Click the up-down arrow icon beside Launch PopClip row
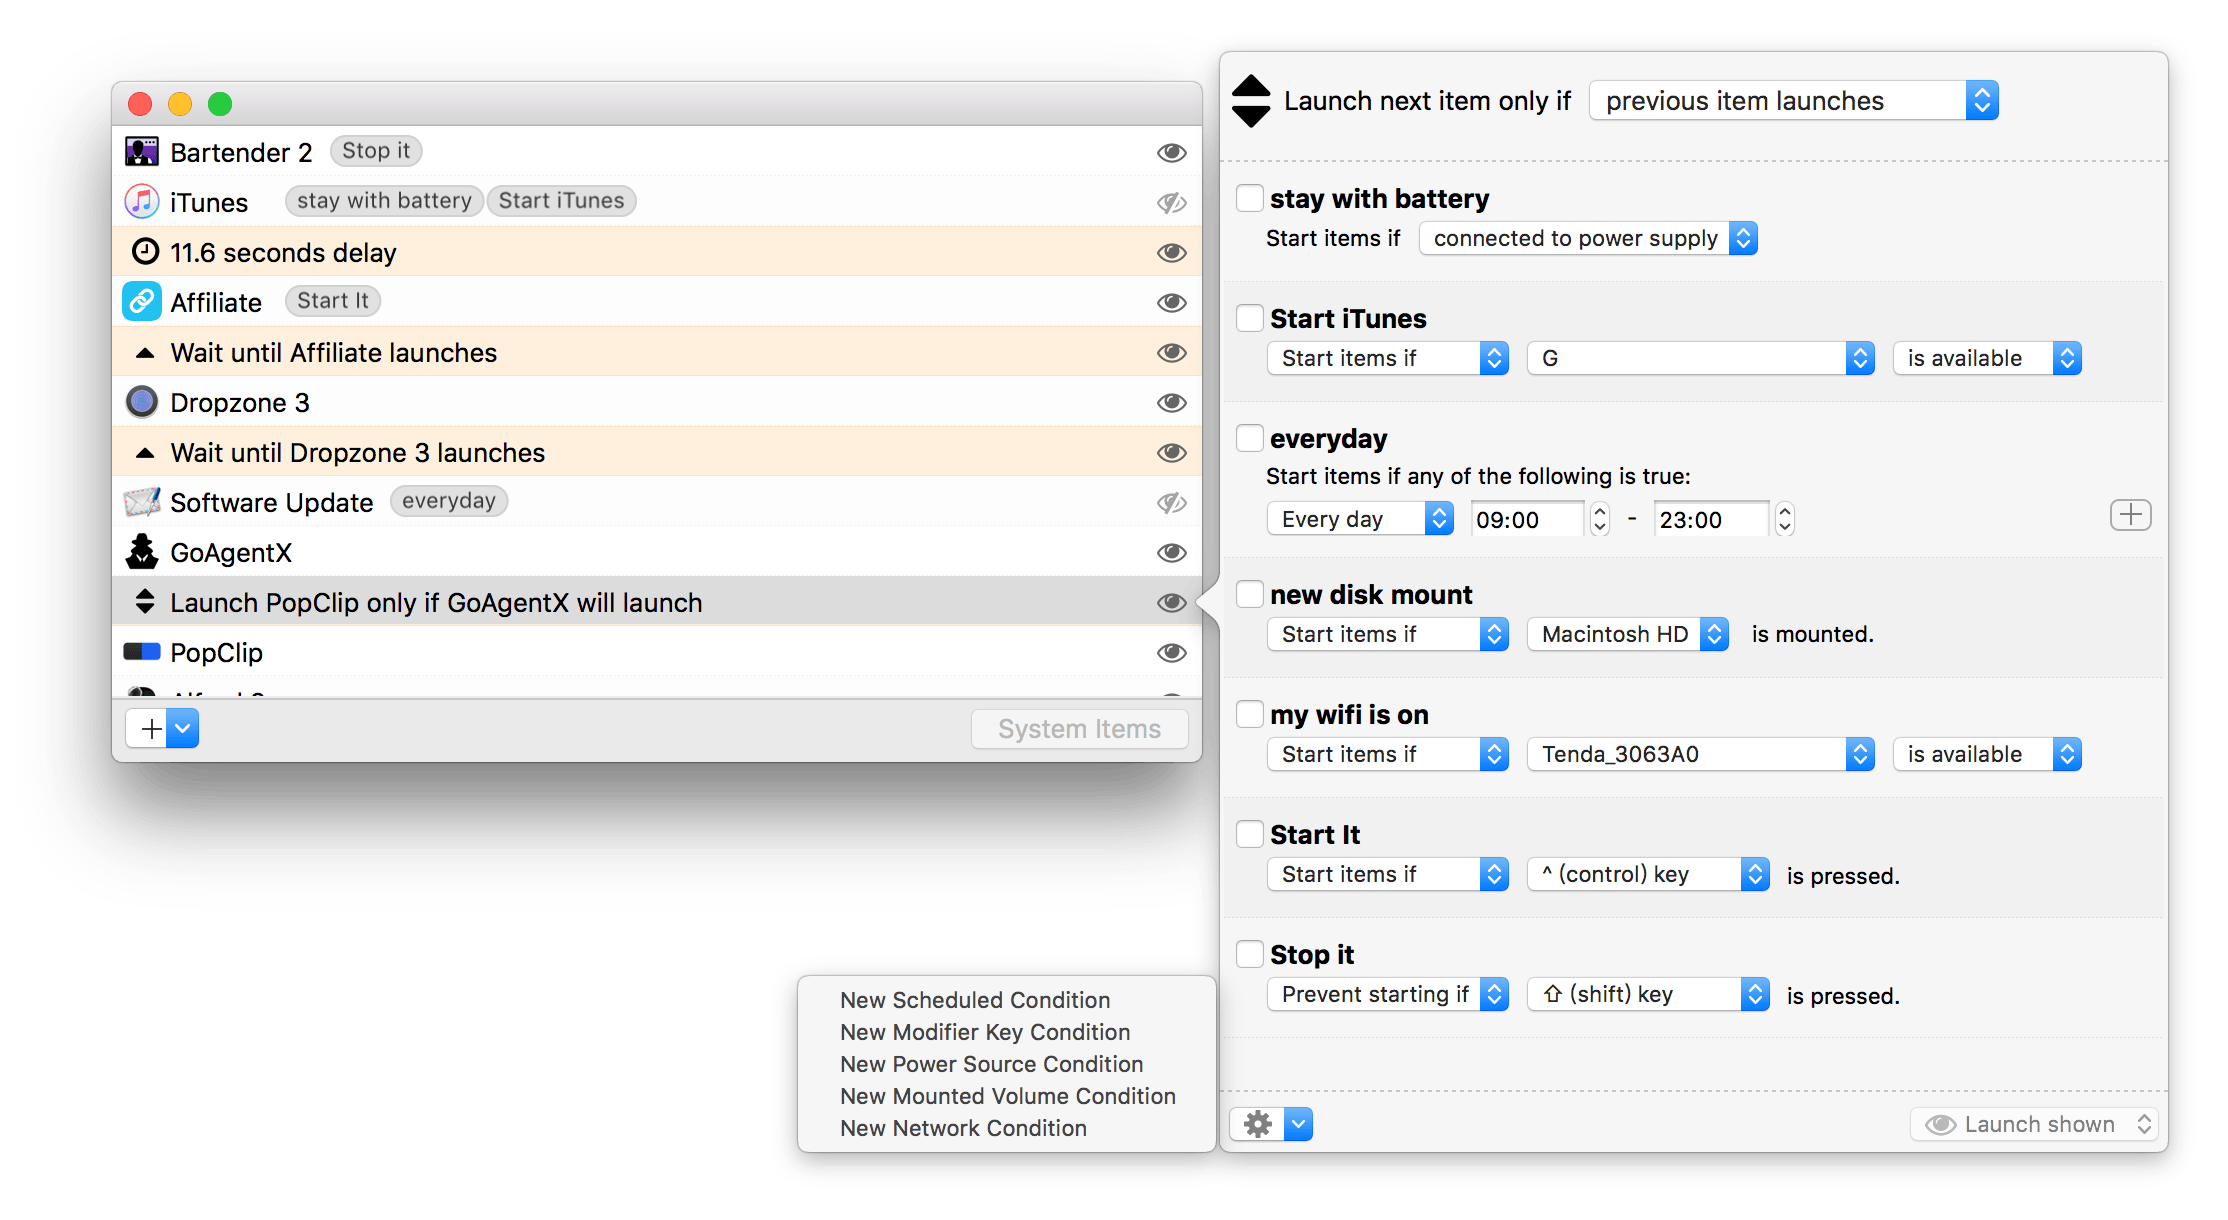The width and height of the screenshot is (2228, 1220). (x=145, y=602)
